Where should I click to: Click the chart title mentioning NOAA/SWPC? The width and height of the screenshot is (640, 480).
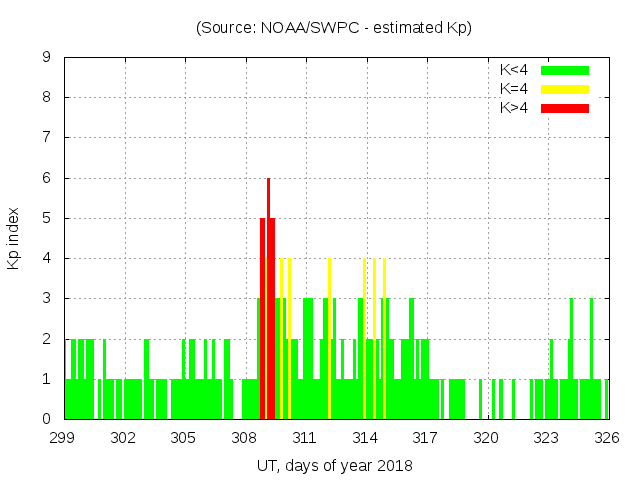point(334,28)
